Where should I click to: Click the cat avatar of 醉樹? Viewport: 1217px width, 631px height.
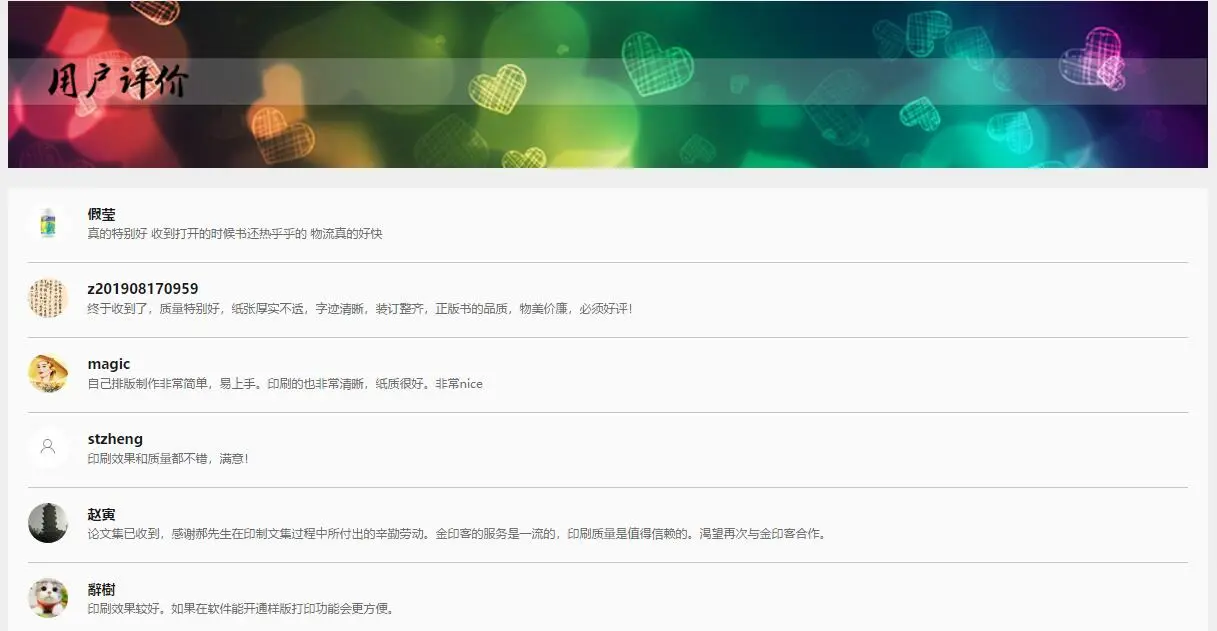(48, 598)
